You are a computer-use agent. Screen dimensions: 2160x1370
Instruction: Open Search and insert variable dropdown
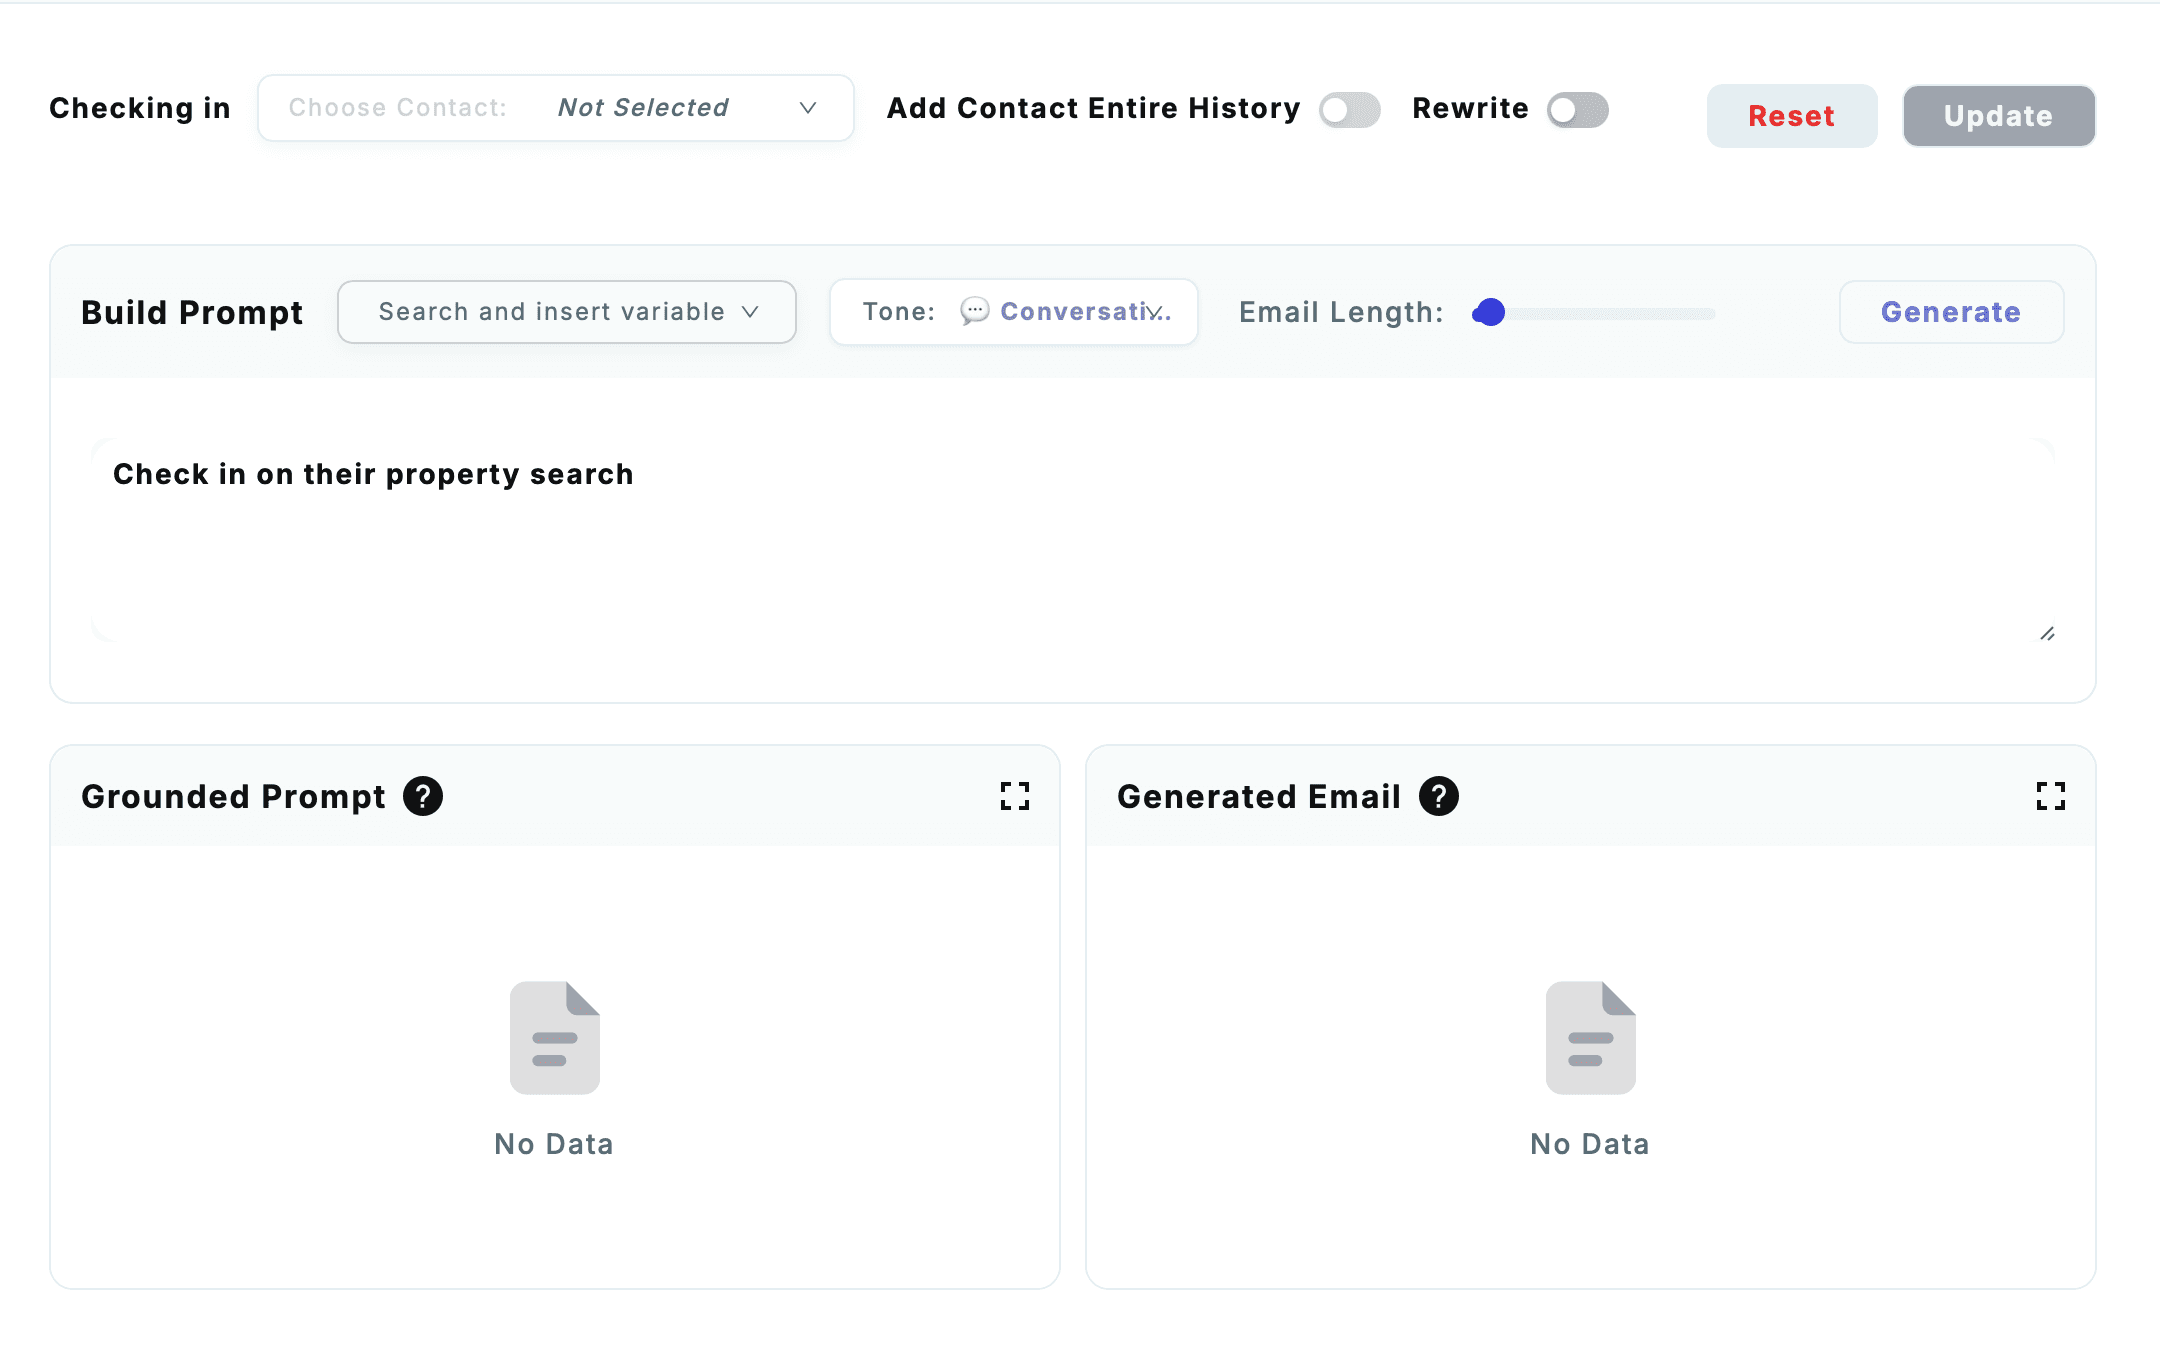point(567,312)
